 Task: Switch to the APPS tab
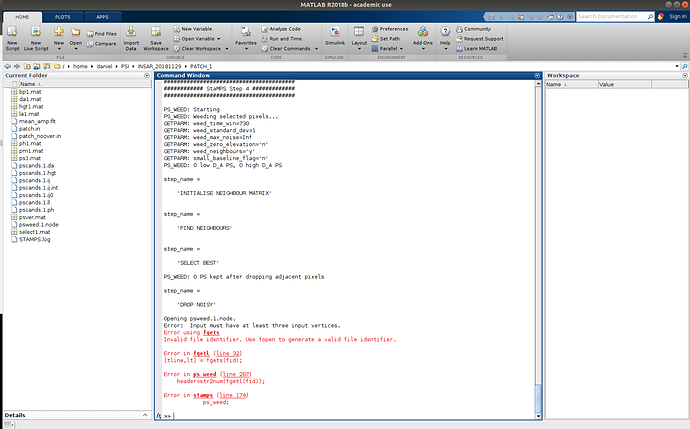pos(103,17)
